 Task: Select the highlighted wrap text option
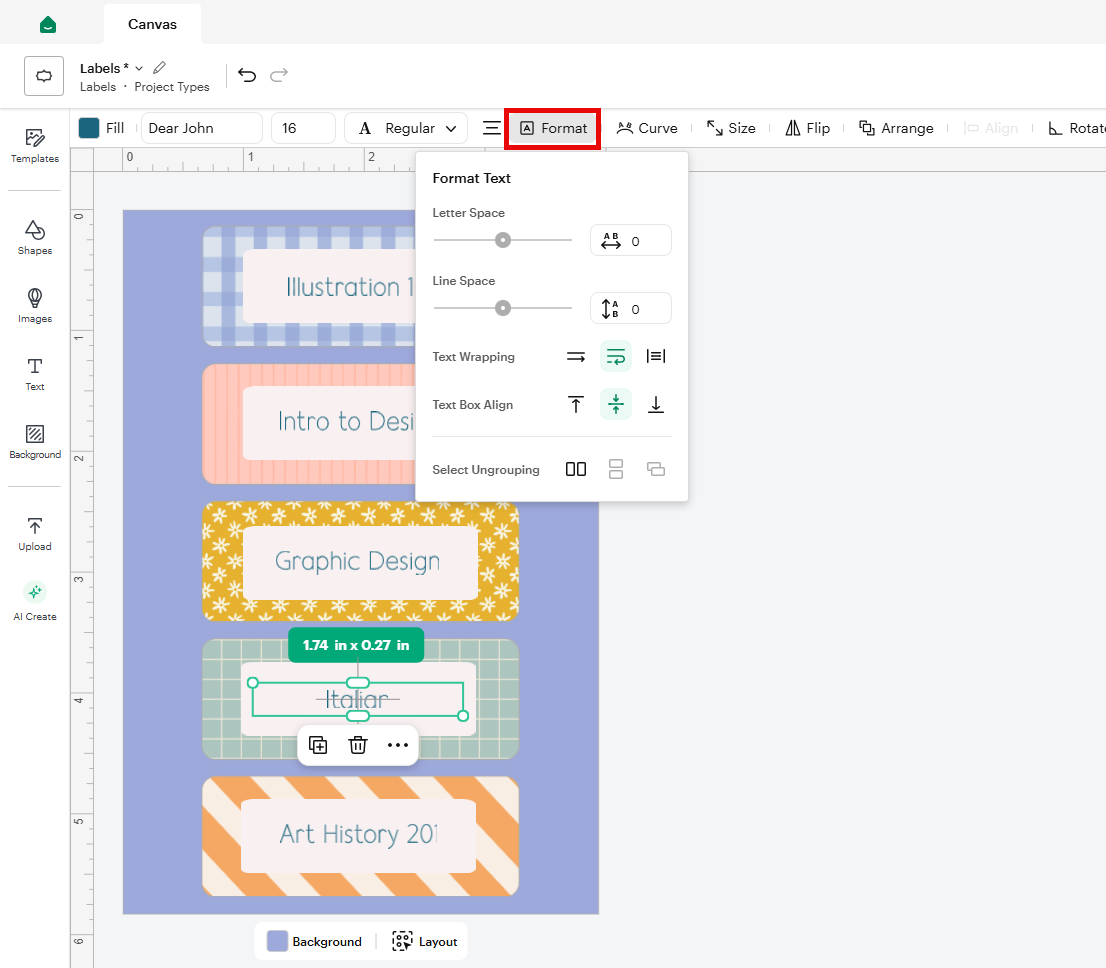point(616,356)
